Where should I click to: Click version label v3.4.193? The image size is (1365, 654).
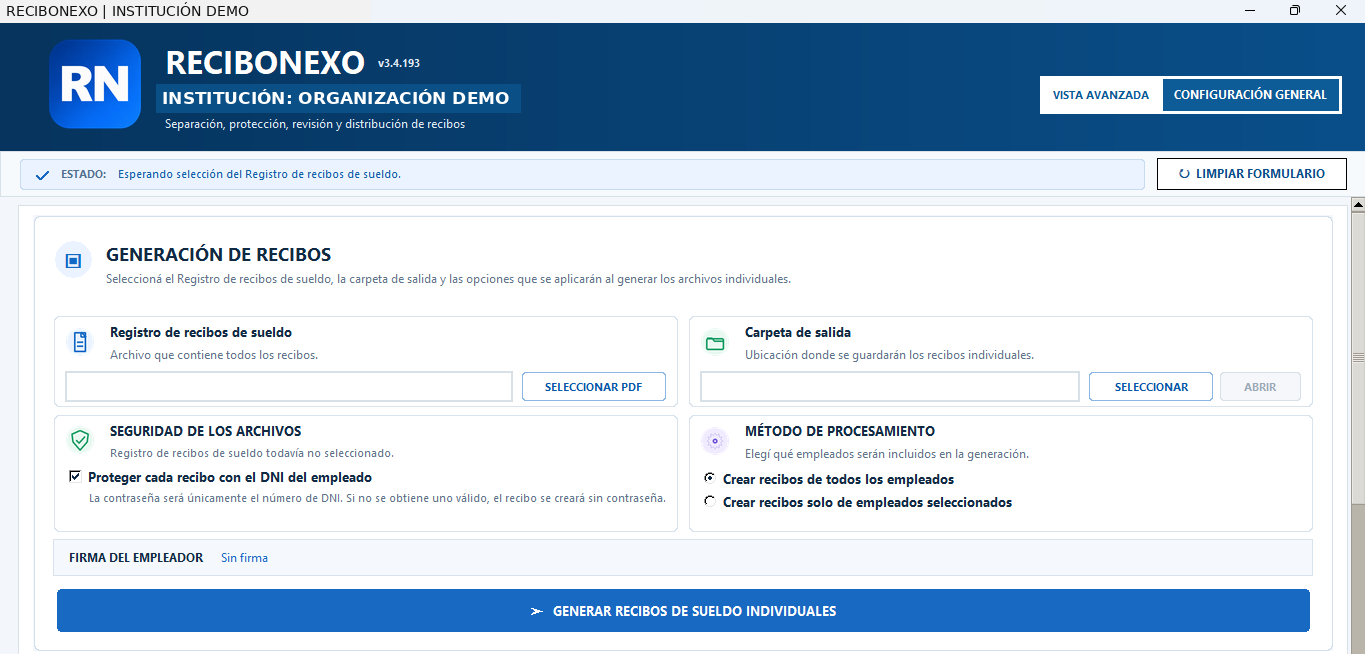[399, 63]
